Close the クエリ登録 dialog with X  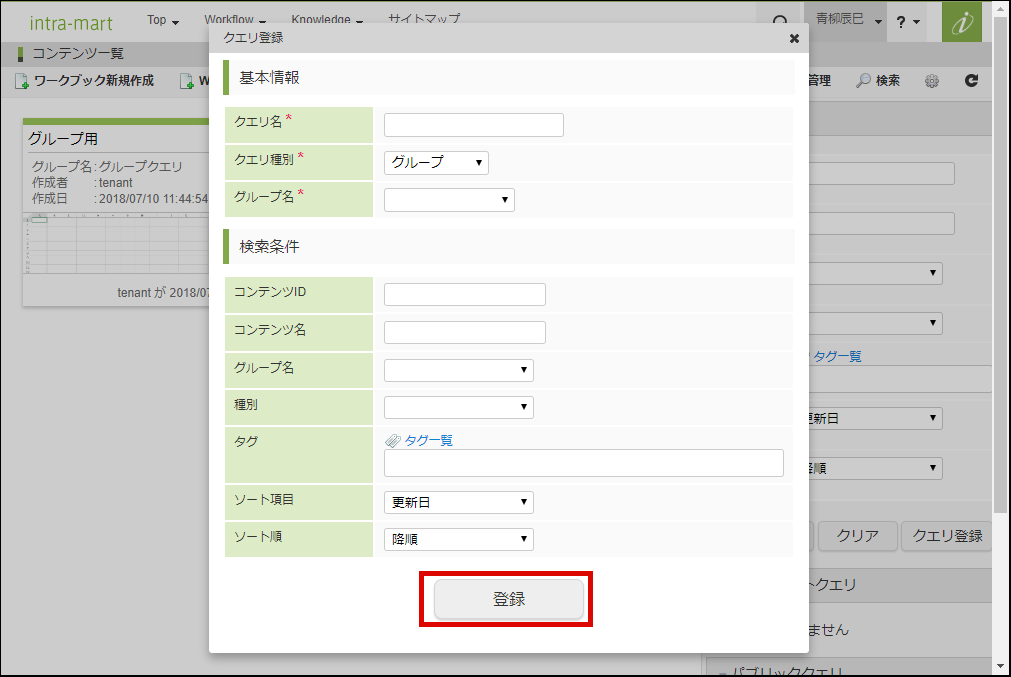point(794,39)
